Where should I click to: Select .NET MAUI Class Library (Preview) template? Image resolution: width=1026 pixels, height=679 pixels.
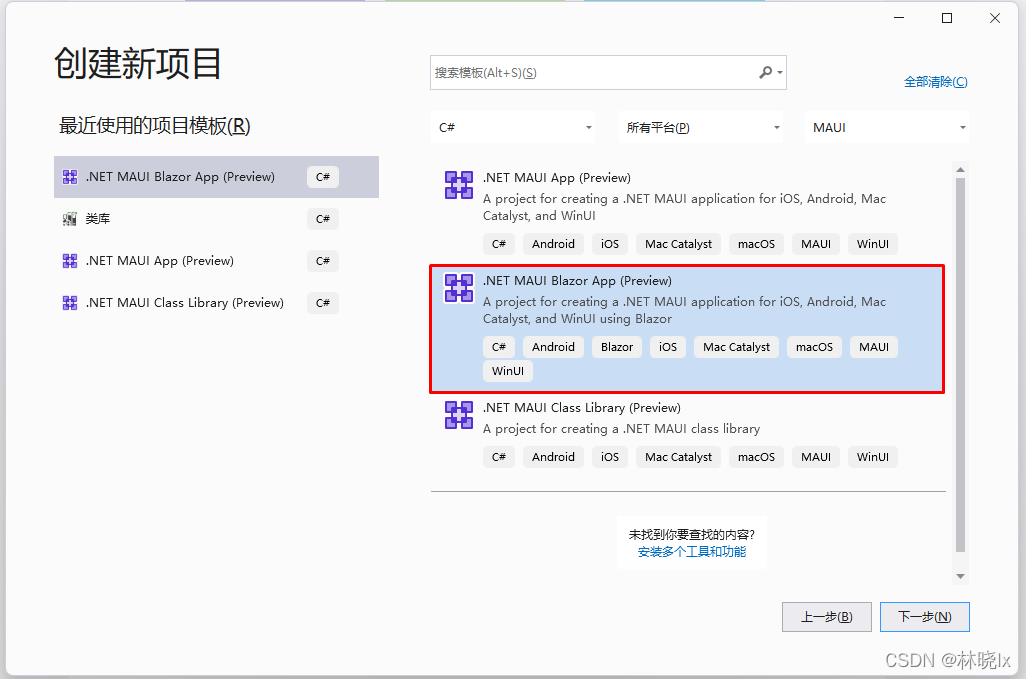581,408
